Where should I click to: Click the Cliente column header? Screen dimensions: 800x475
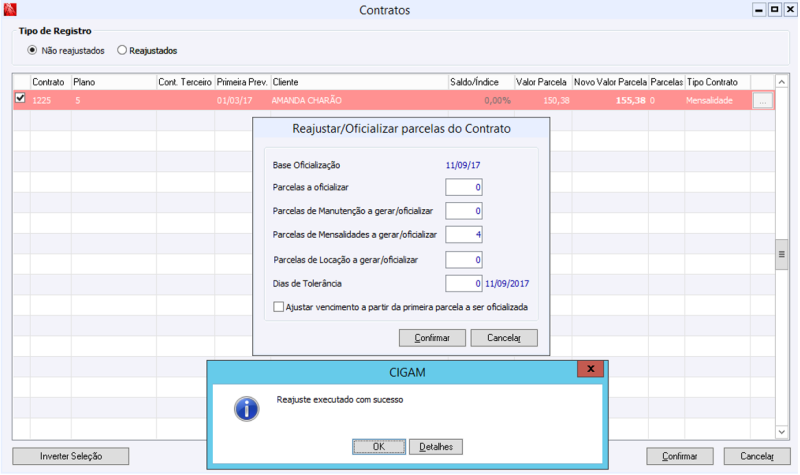pos(359,82)
